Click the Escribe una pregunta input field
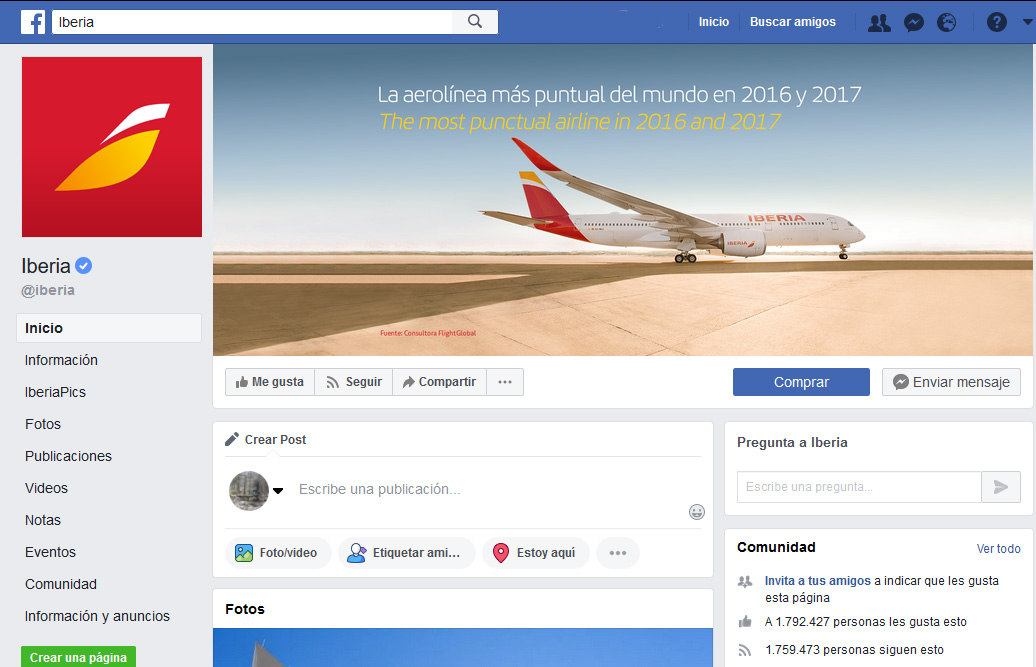The image size is (1036, 667). click(x=859, y=487)
